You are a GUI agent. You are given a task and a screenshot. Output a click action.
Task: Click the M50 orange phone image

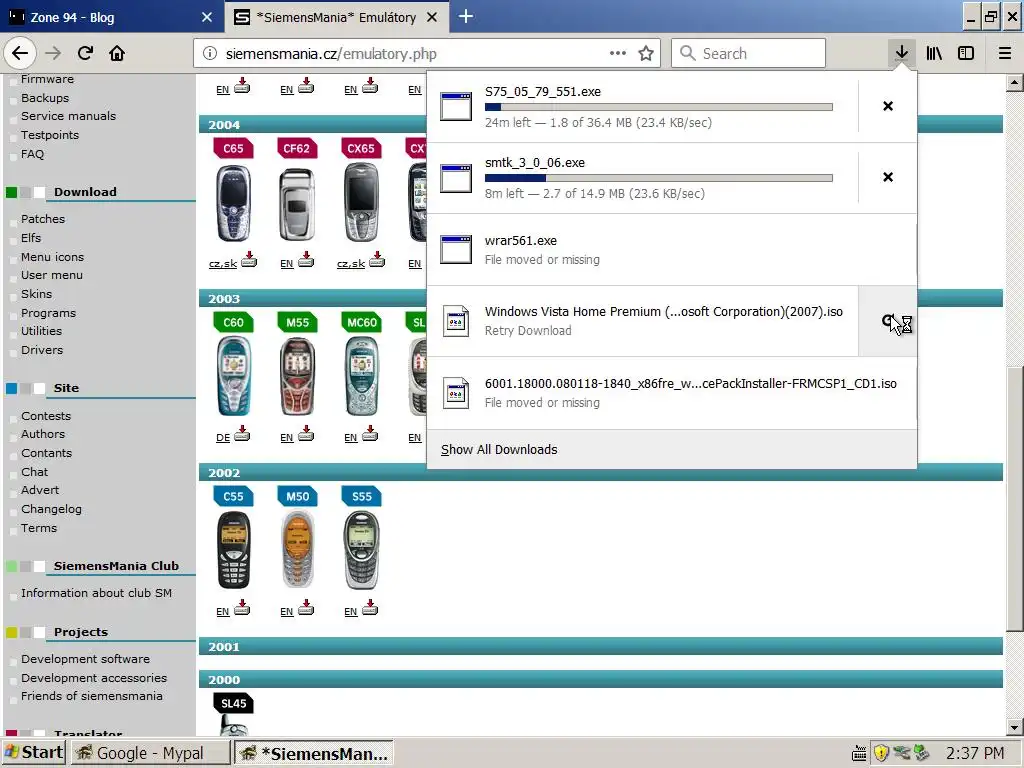coord(297,550)
